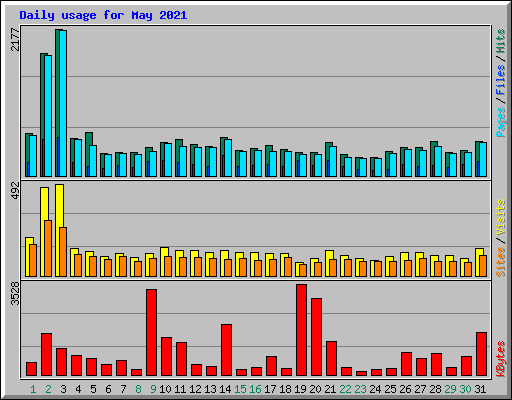The height and width of the screenshot is (400, 512).
Task: Select the orange sites bar for day 3
Action: (63, 252)
